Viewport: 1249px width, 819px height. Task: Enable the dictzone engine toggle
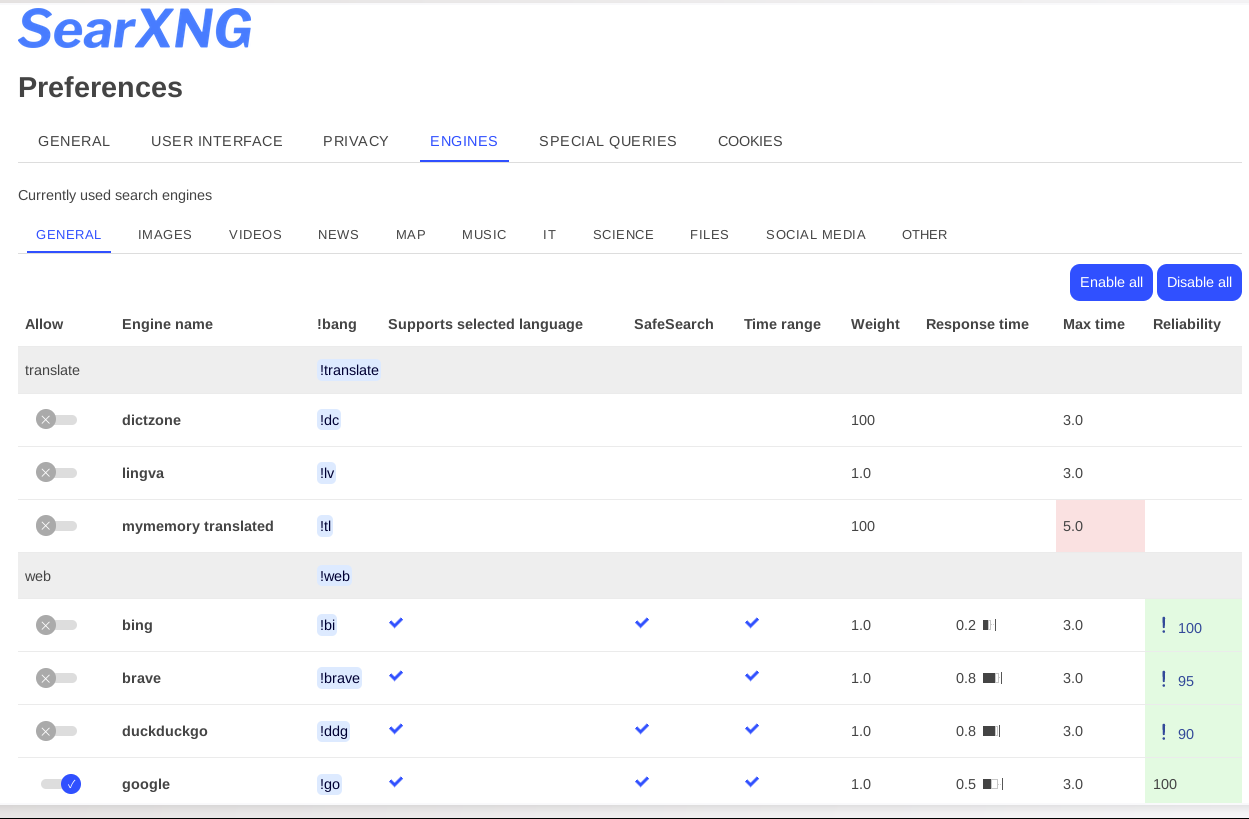pos(56,420)
